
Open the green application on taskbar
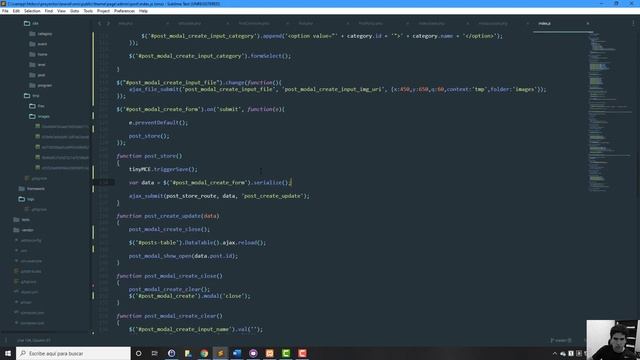coord(286,353)
